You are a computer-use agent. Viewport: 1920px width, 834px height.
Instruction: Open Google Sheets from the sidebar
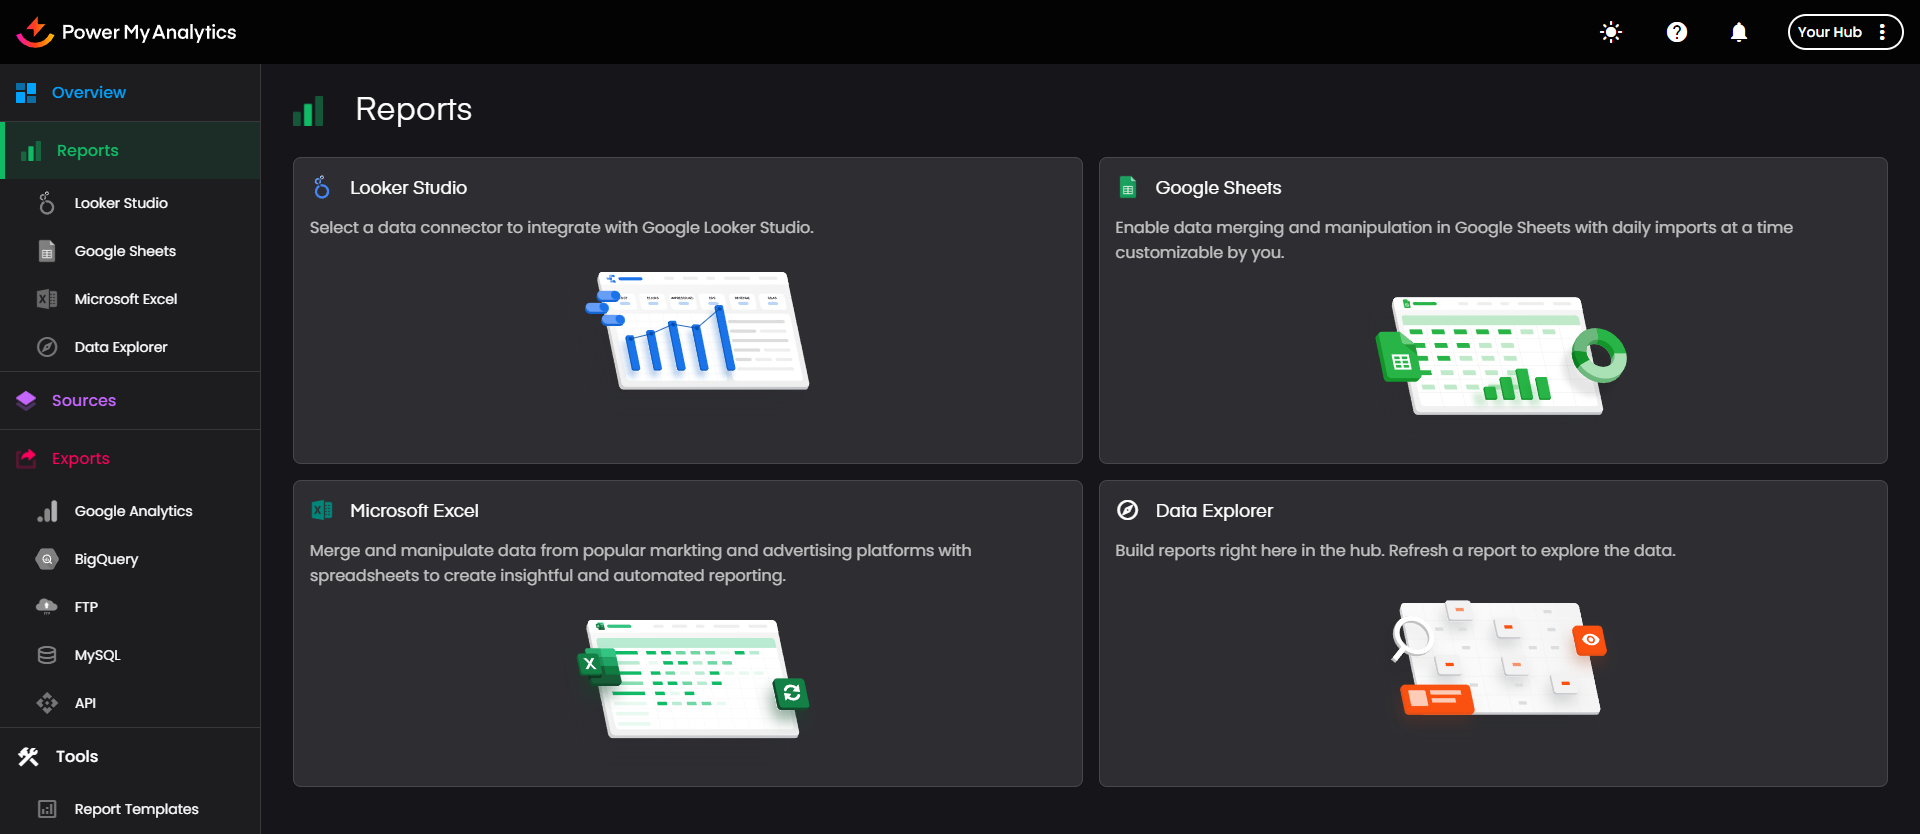point(125,251)
